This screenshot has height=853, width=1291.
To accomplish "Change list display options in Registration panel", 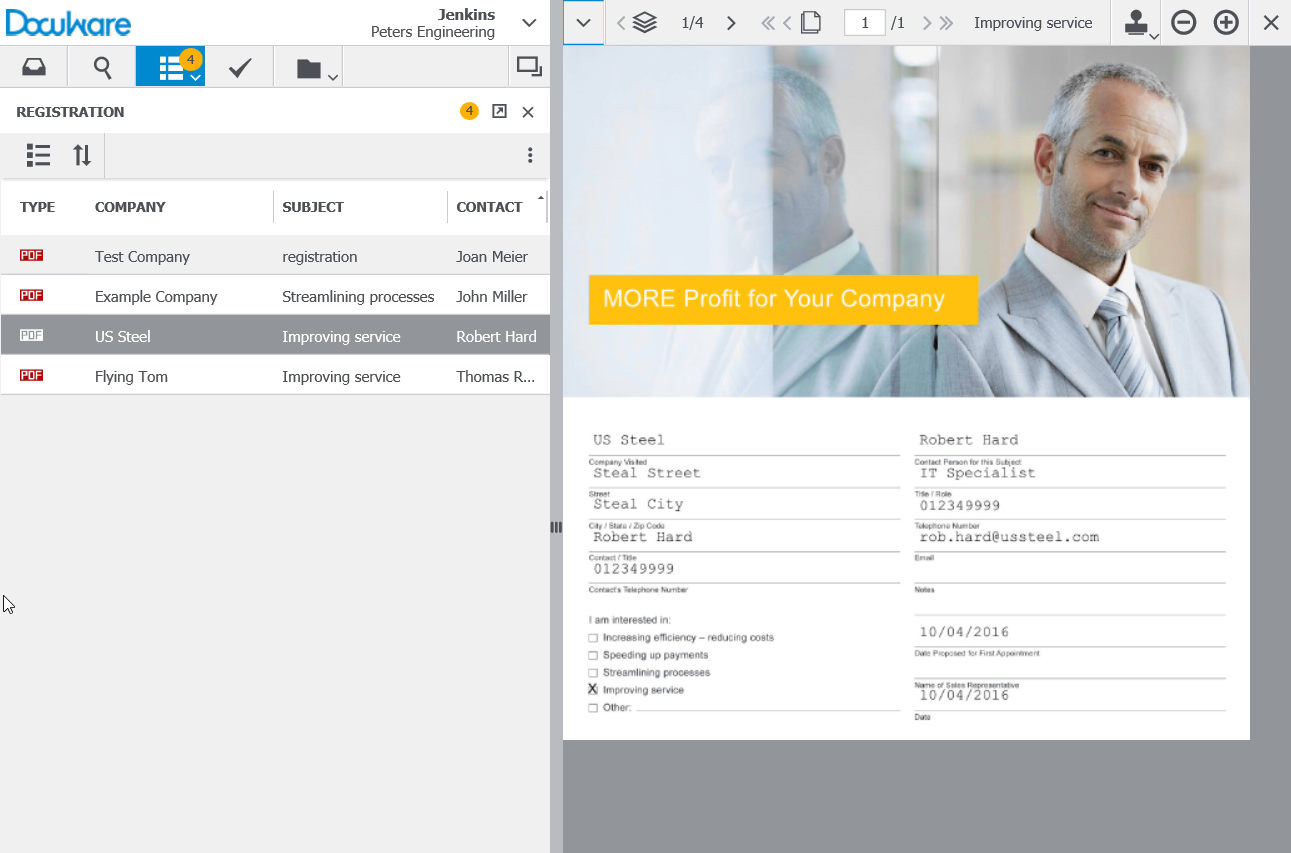I will [38, 155].
